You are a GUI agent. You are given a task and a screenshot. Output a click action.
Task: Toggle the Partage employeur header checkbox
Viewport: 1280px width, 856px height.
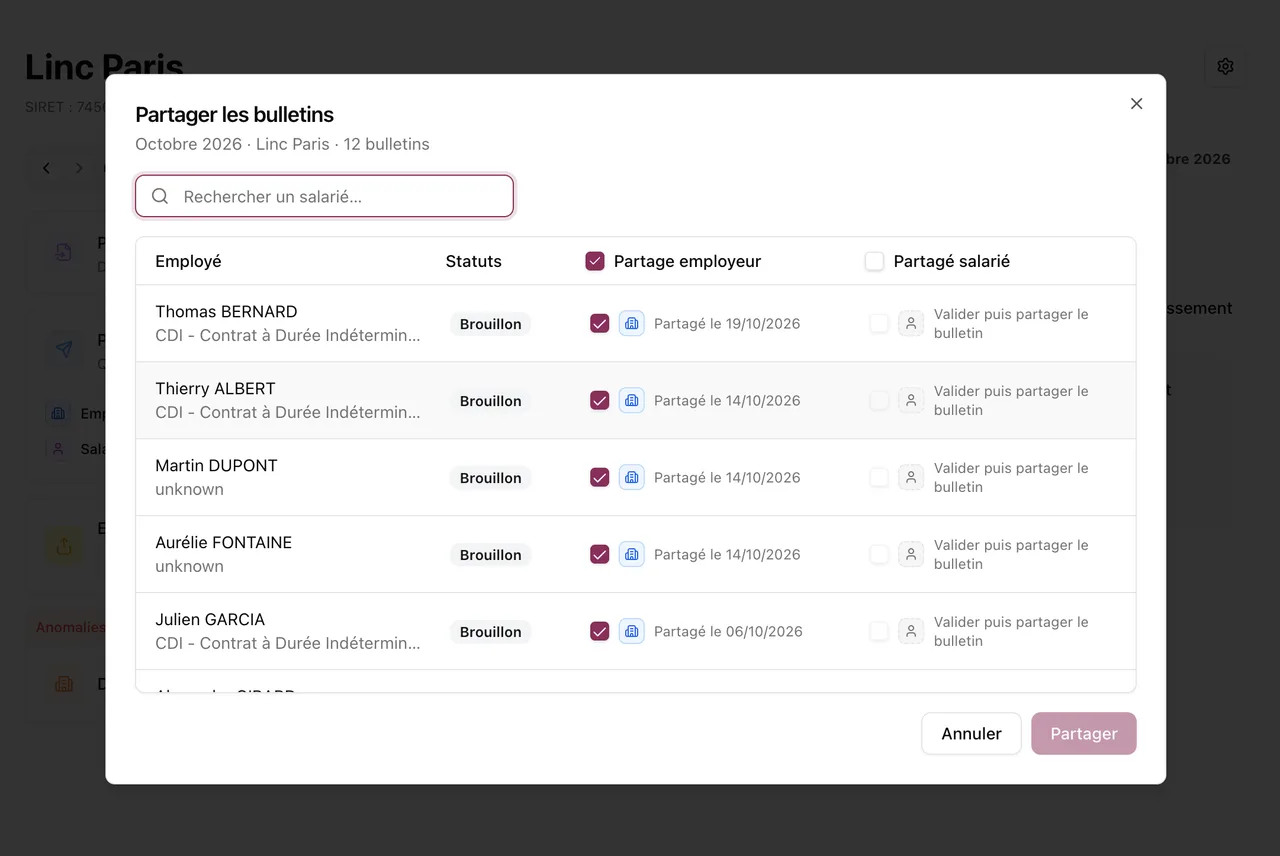pos(595,261)
